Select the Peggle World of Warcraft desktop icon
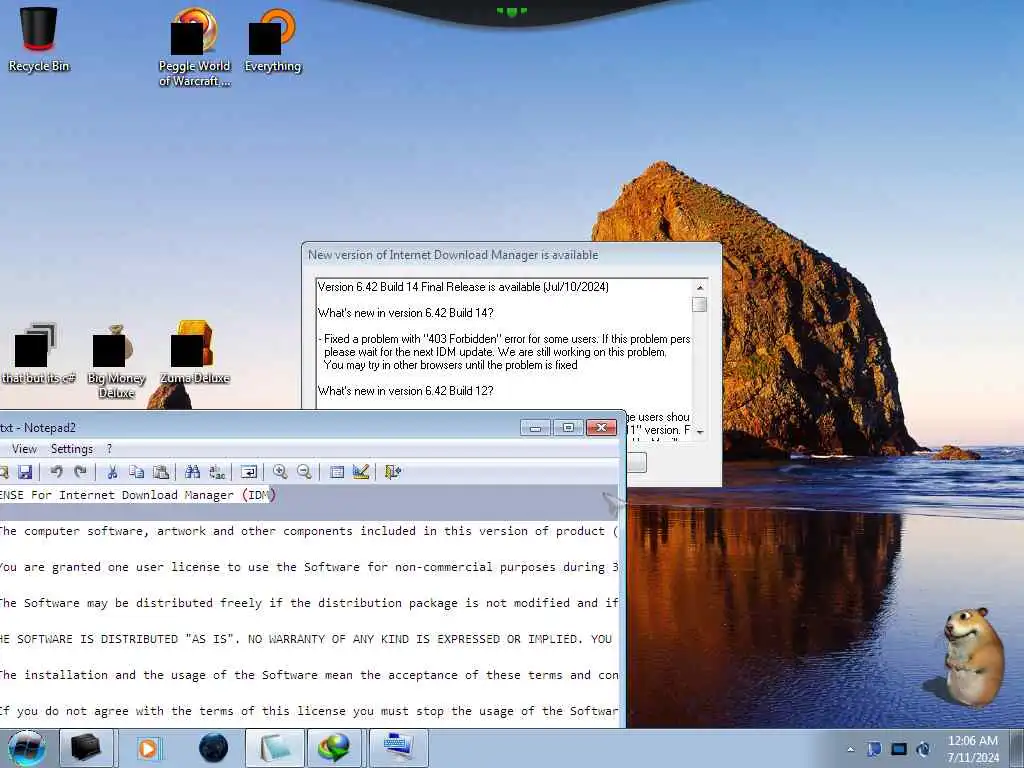 [195, 47]
